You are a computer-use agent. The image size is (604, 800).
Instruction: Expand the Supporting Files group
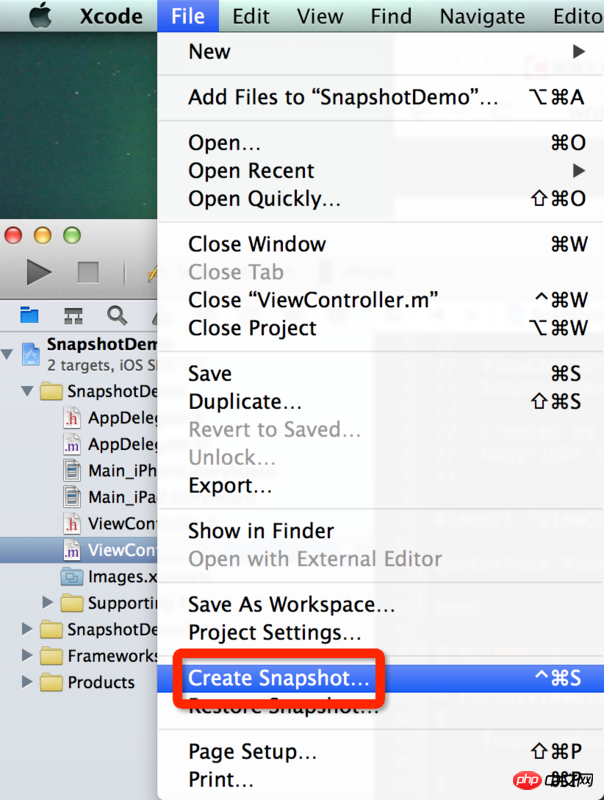(48, 602)
